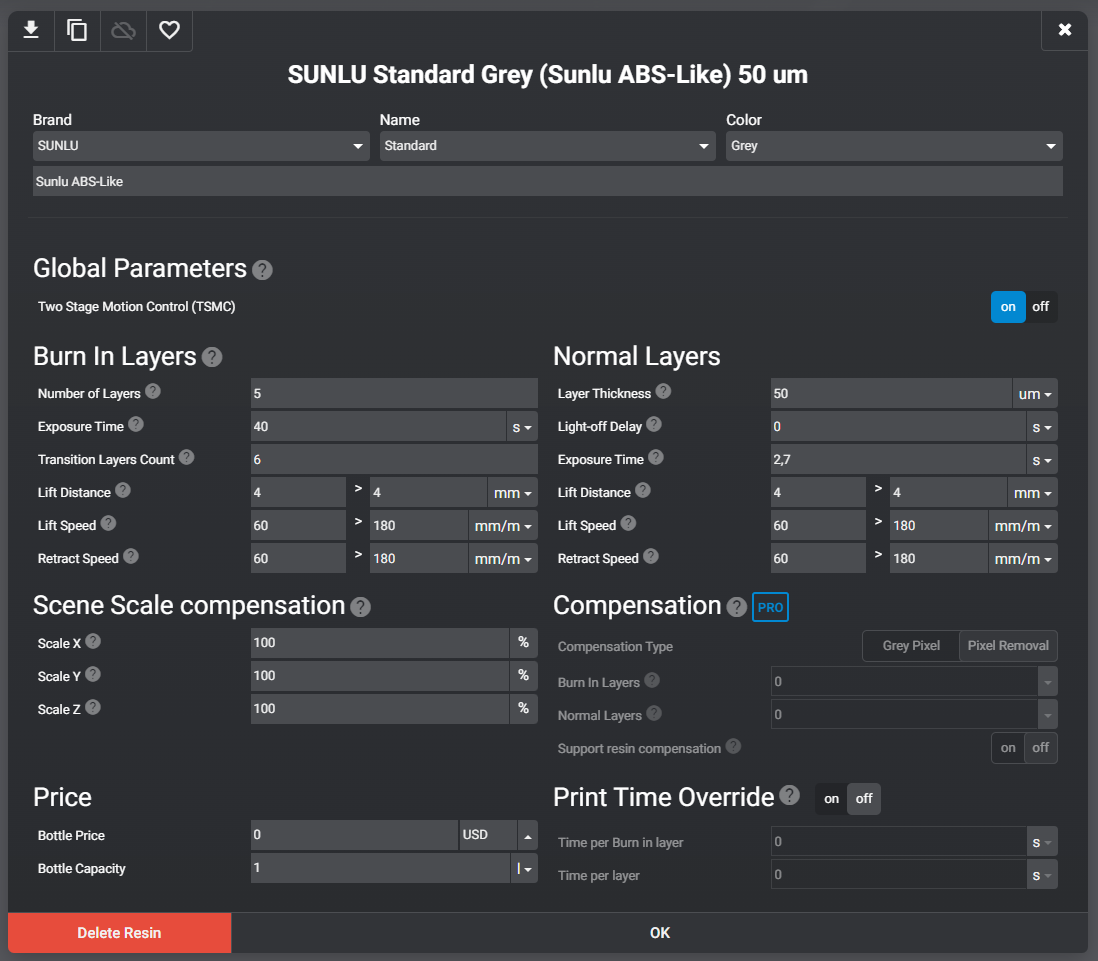Turn on Print Time Override
The width and height of the screenshot is (1098, 961).
(831, 799)
